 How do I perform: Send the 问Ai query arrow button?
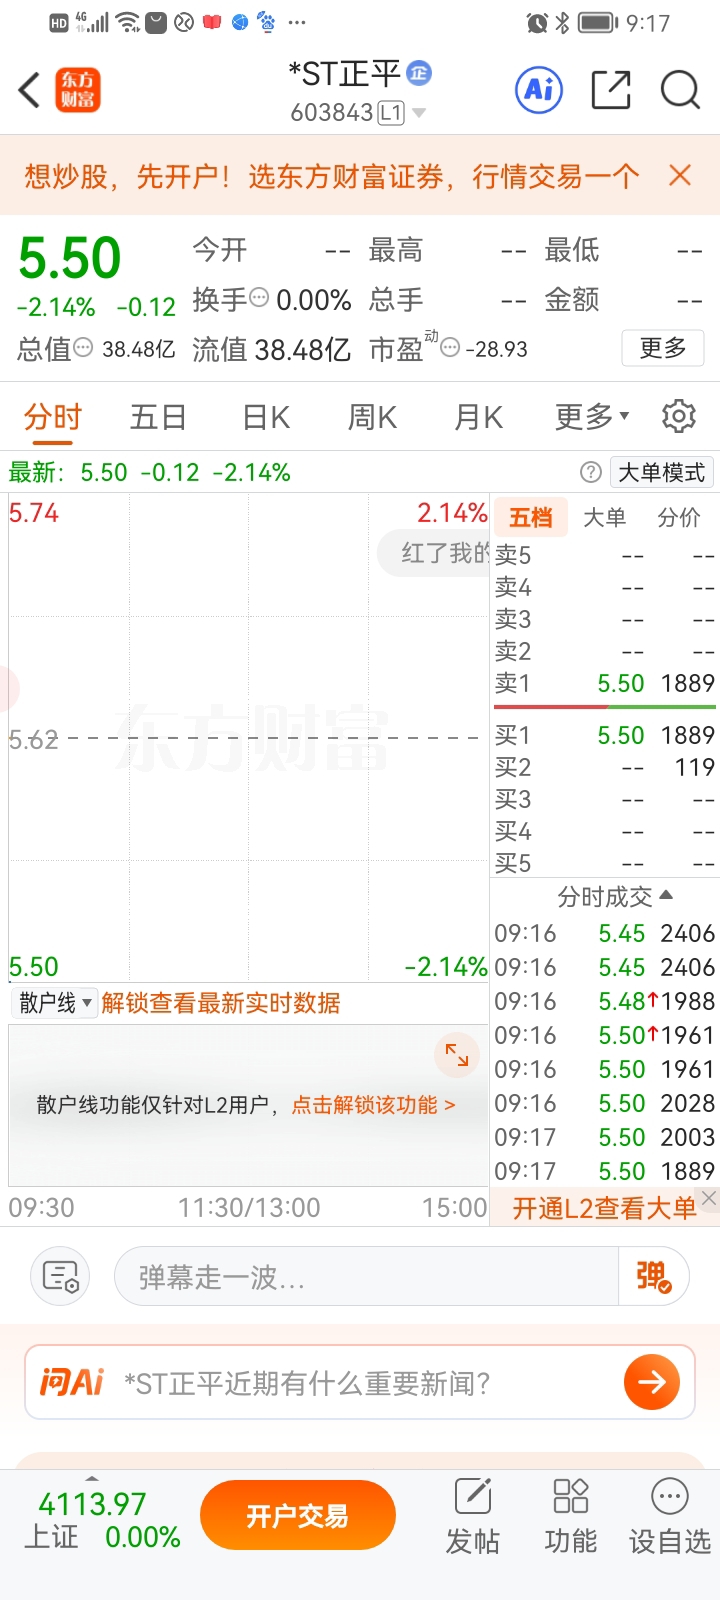pyautogui.click(x=652, y=1382)
